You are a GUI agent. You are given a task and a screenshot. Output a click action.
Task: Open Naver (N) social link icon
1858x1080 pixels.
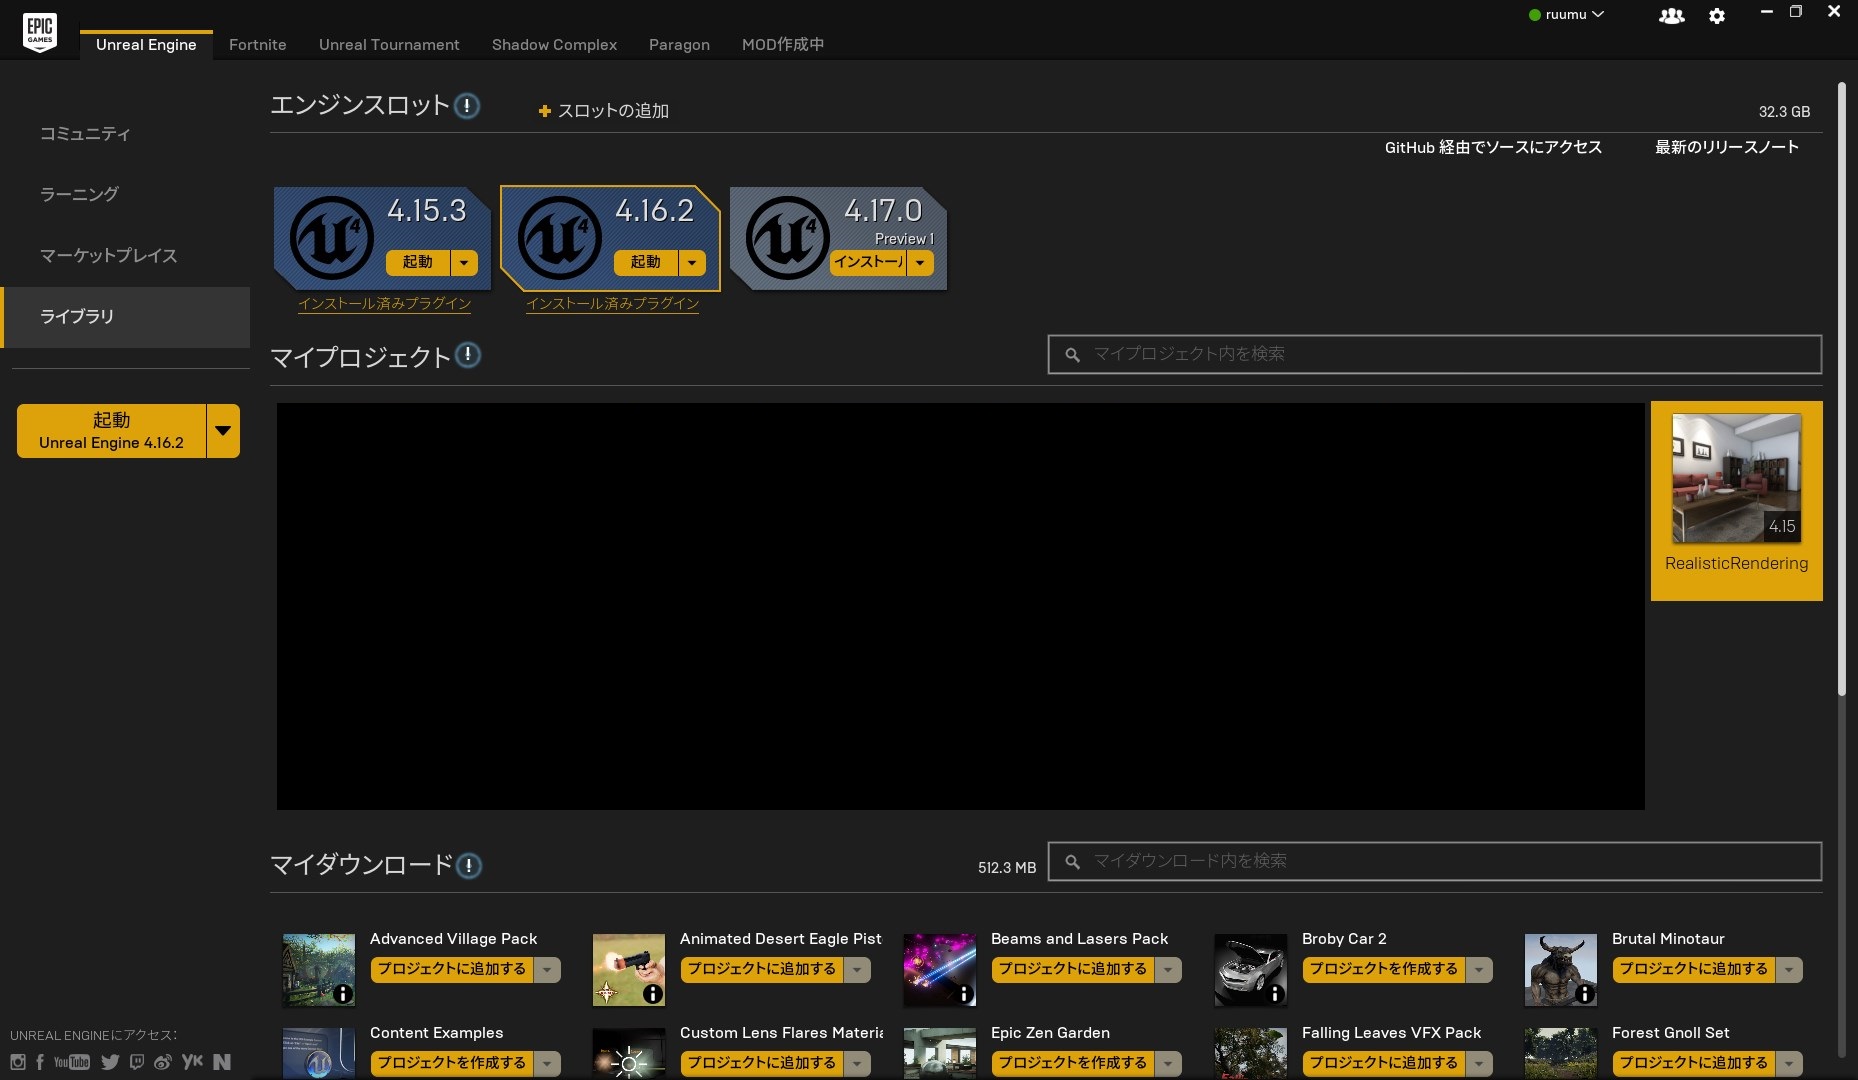tap(222, 1062)
